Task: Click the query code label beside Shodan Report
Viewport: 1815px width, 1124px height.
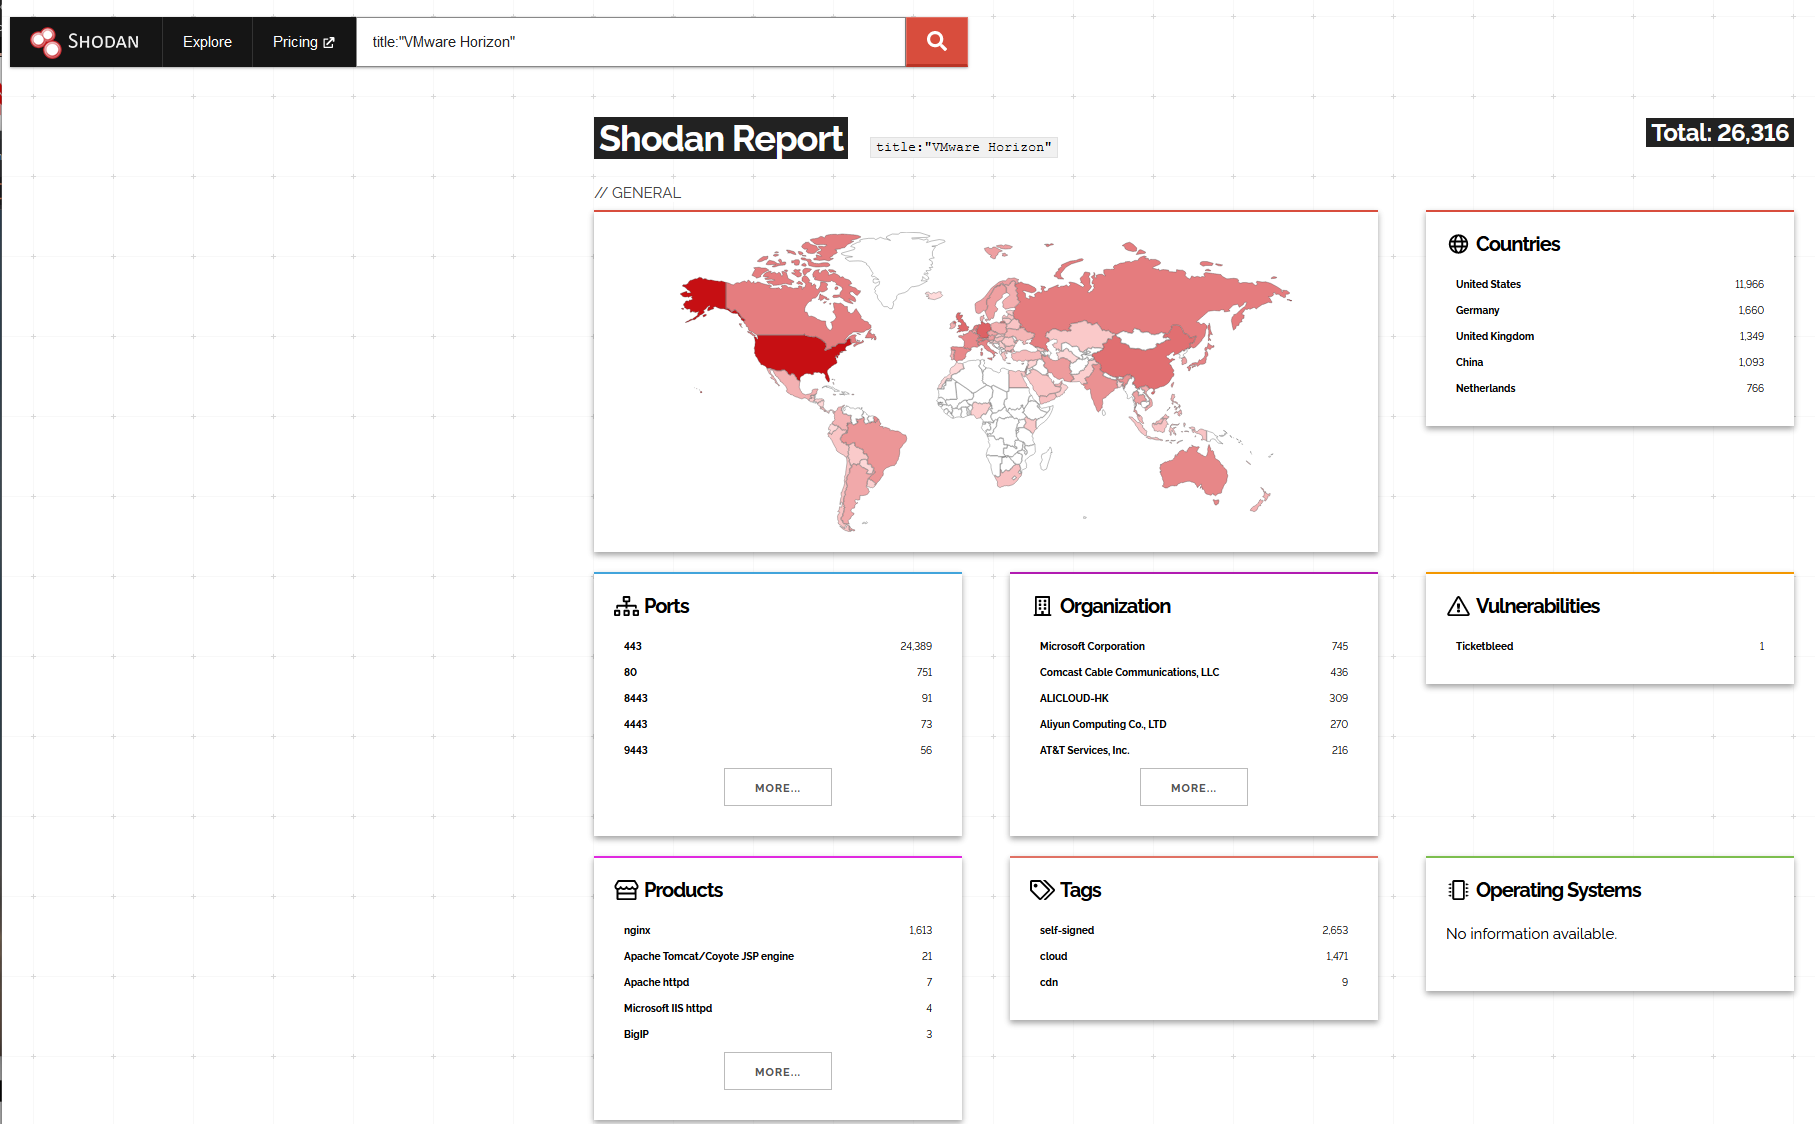Action: 964,147
